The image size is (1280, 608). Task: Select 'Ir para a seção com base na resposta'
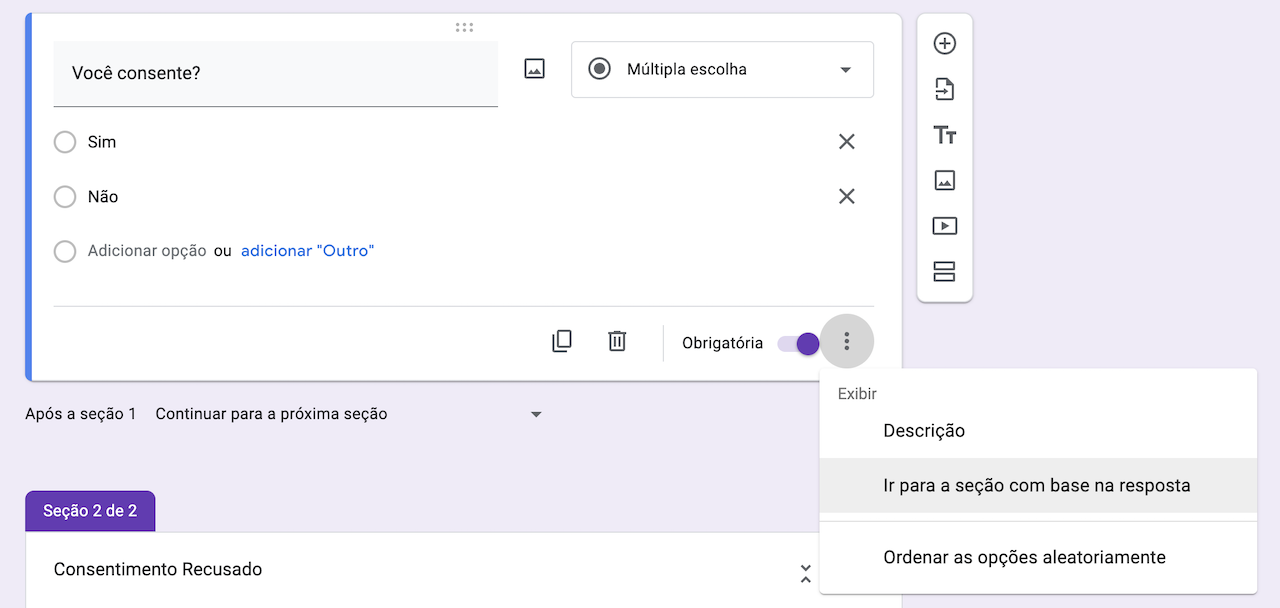click(1036, 486)
